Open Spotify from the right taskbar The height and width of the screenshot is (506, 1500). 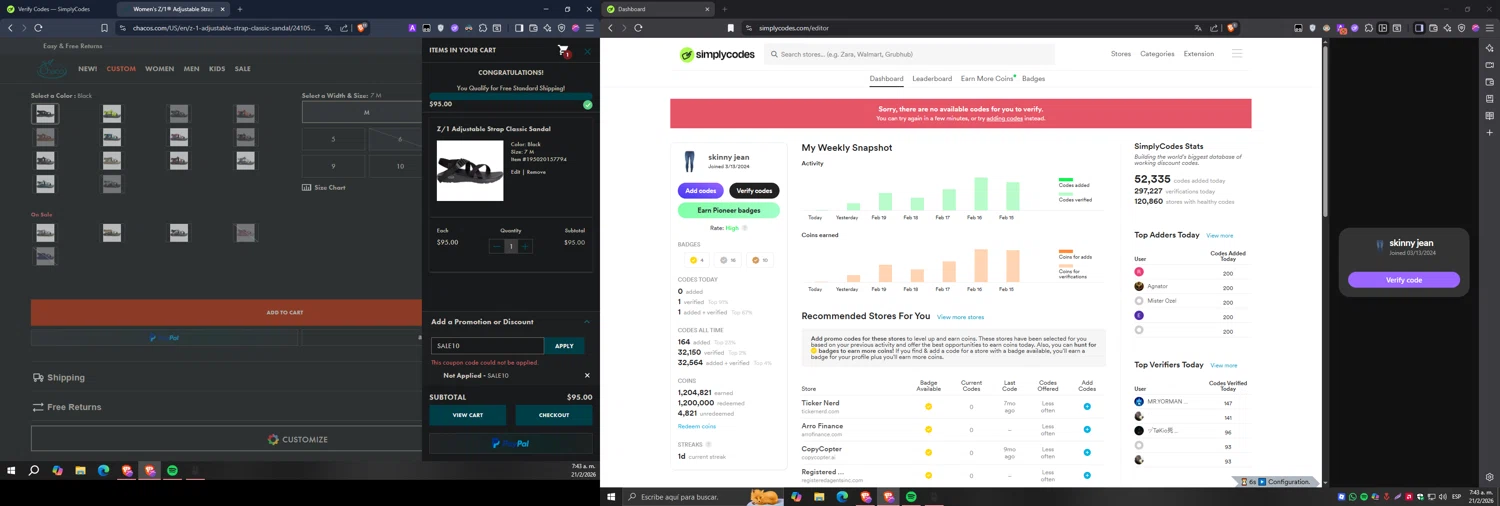click(911, 497)
